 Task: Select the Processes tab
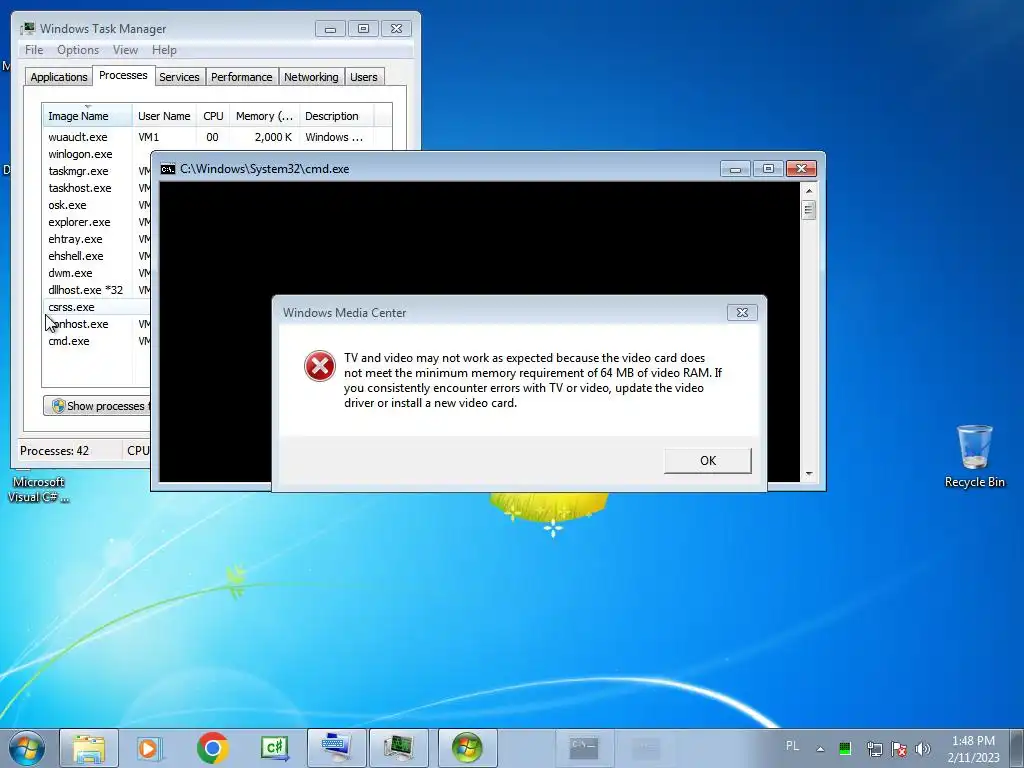(x=123, y=75)
